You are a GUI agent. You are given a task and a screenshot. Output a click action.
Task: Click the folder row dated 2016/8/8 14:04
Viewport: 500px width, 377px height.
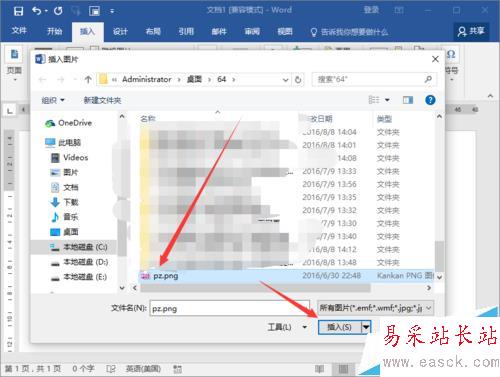287,132
